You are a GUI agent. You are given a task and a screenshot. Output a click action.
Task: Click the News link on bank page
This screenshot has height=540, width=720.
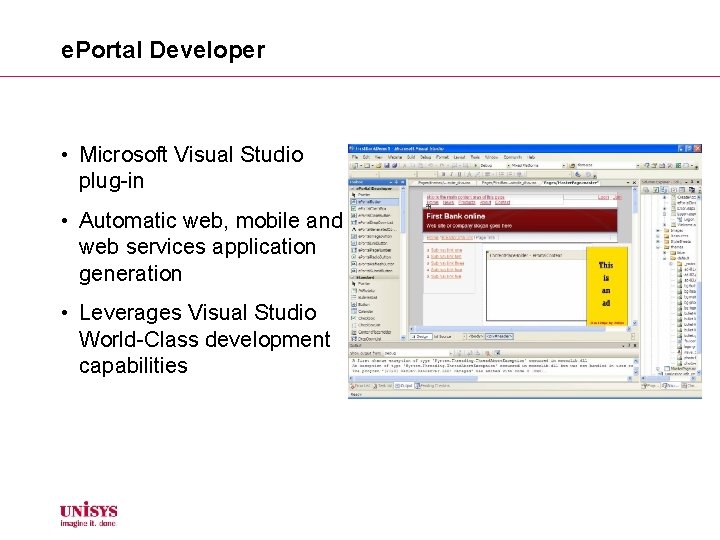[x=448, y=202]
